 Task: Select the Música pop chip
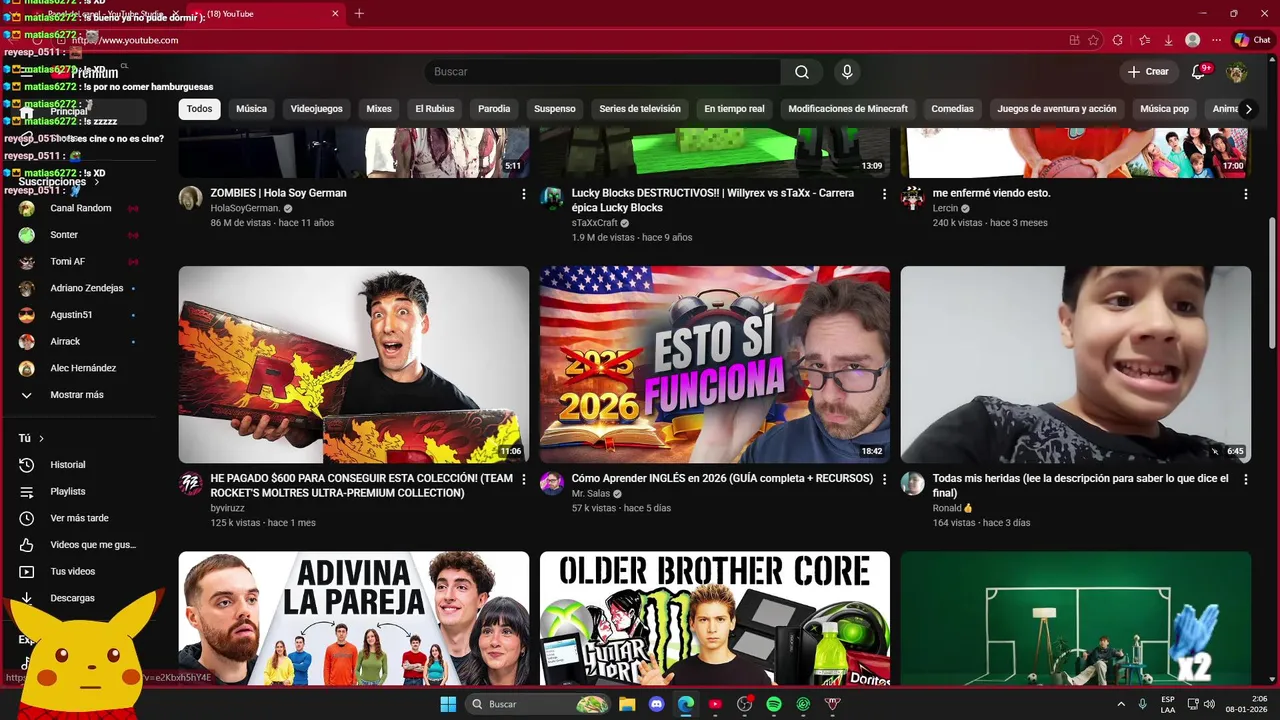click(1164, 109)
